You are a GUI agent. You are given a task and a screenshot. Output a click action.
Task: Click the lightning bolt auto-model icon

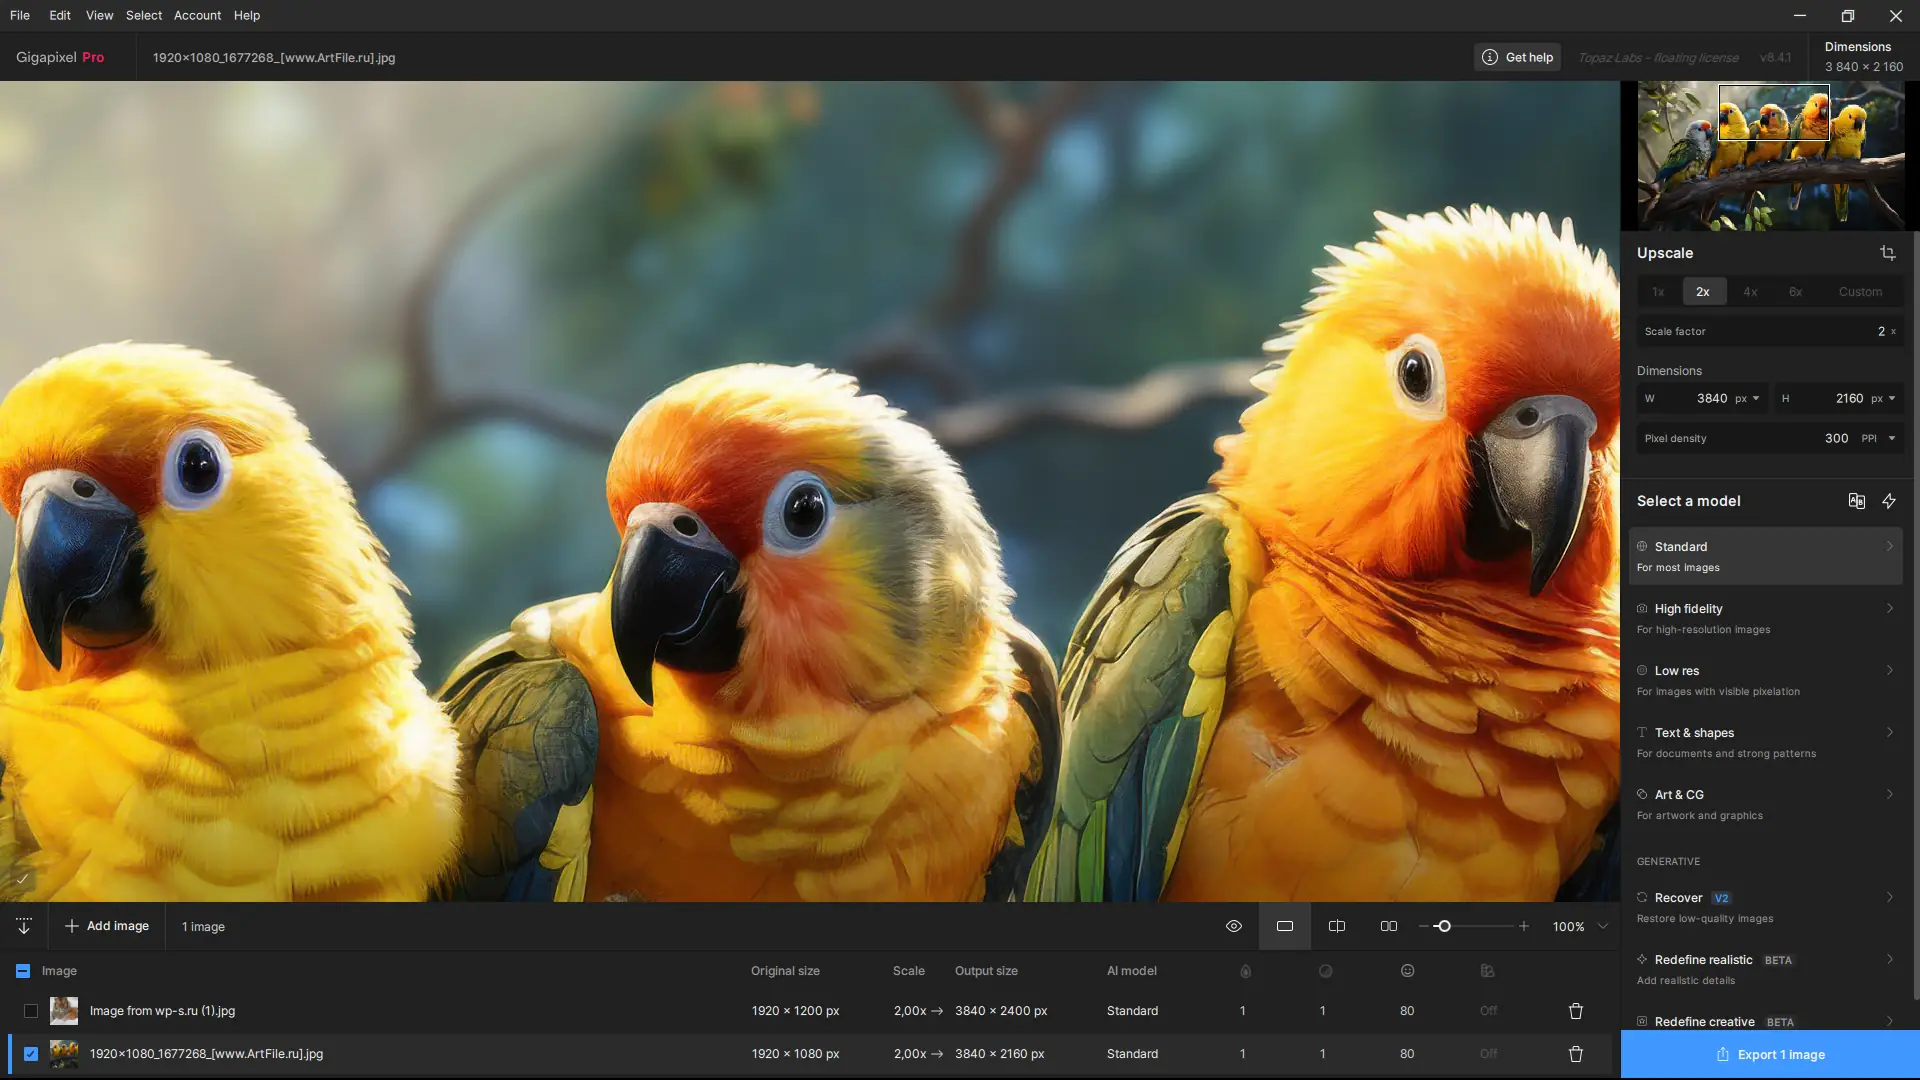coord(1888,501)
